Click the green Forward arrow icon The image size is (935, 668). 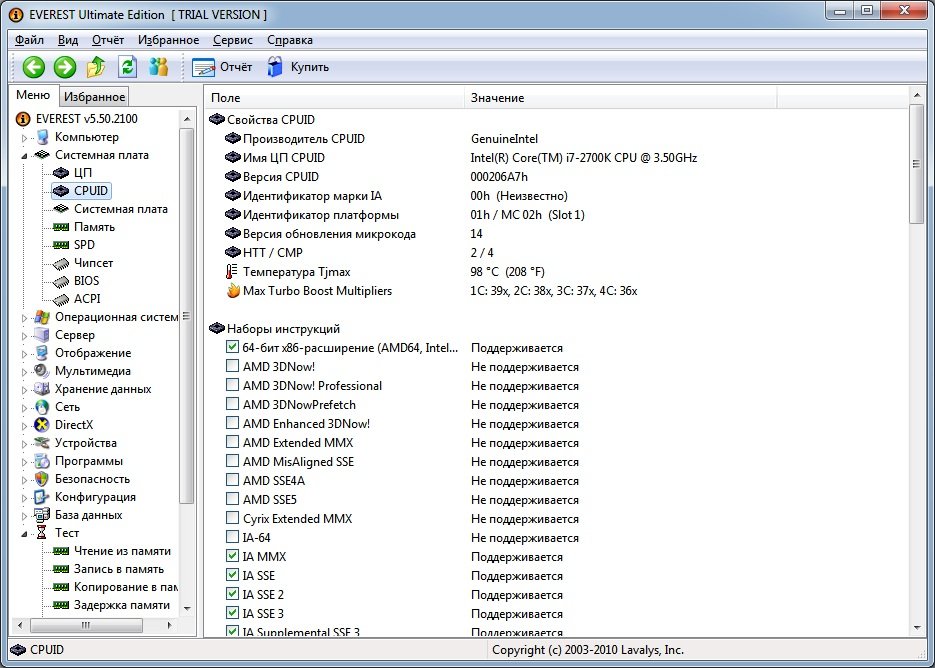pyautogui.click(x=65, y=67)
